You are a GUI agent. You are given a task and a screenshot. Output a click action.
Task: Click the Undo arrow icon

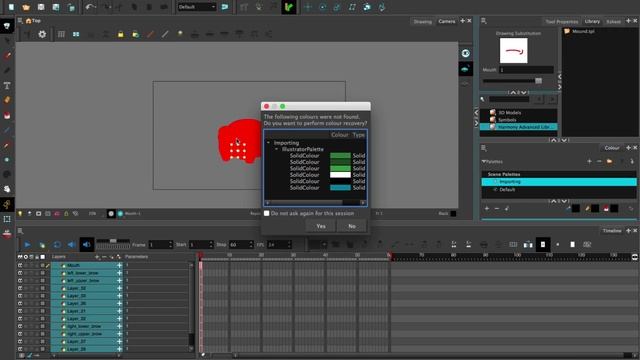coord(91,7)
